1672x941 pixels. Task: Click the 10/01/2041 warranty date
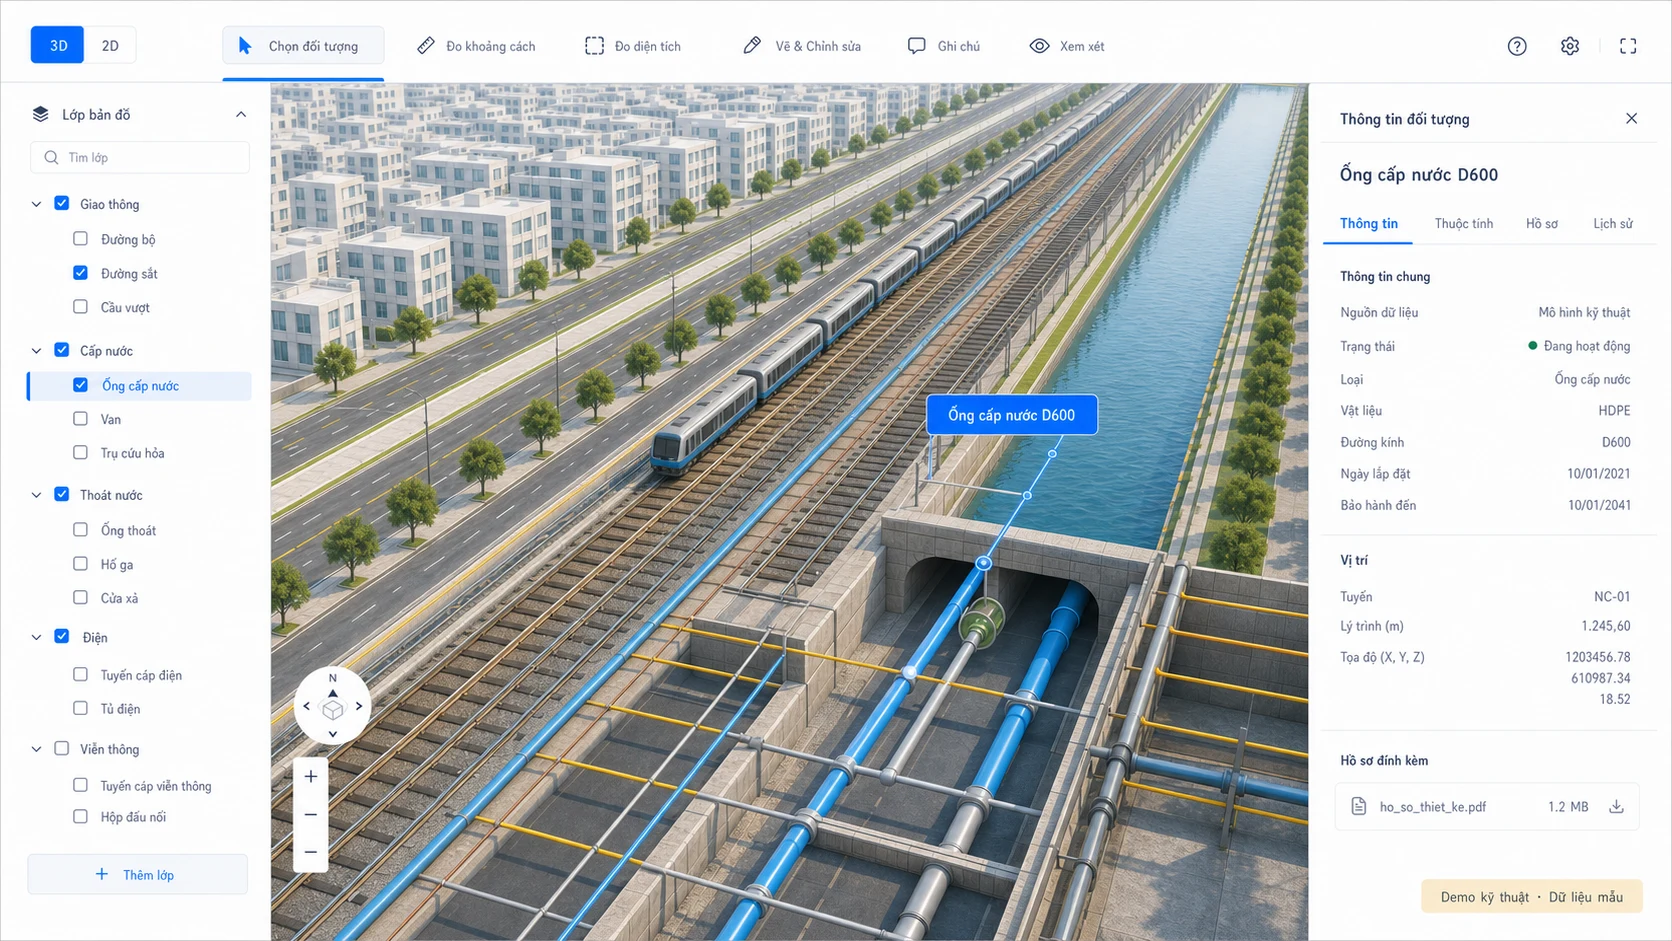click(x=1599, y=505)
